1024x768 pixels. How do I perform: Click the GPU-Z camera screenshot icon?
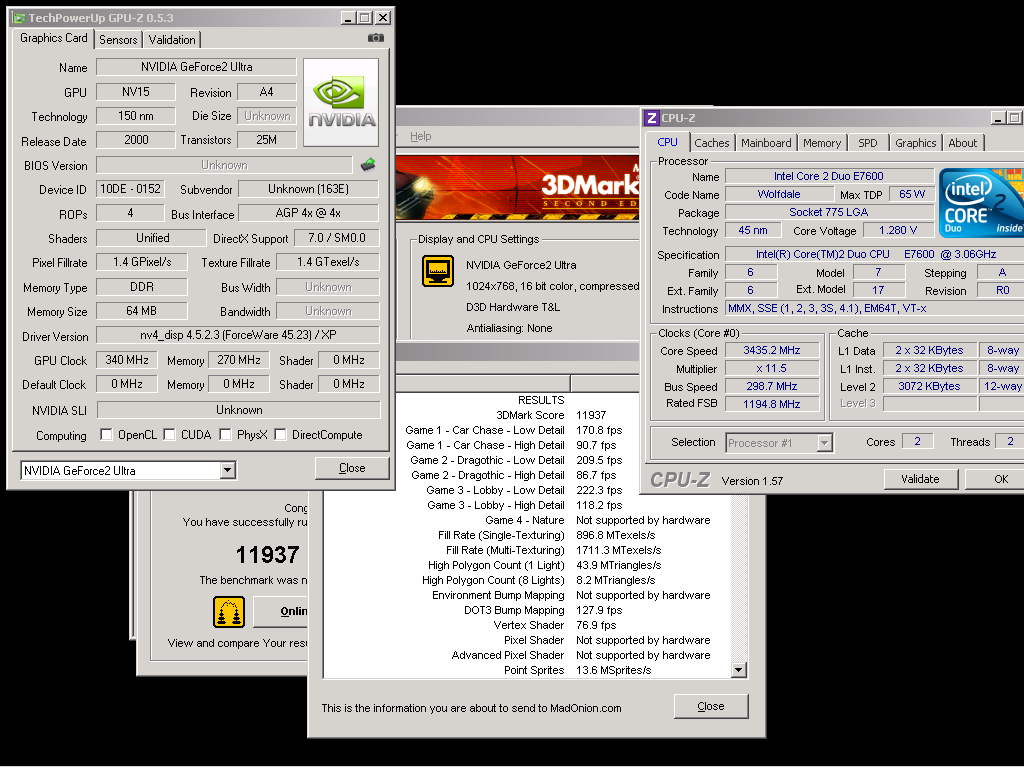point(376,38)
